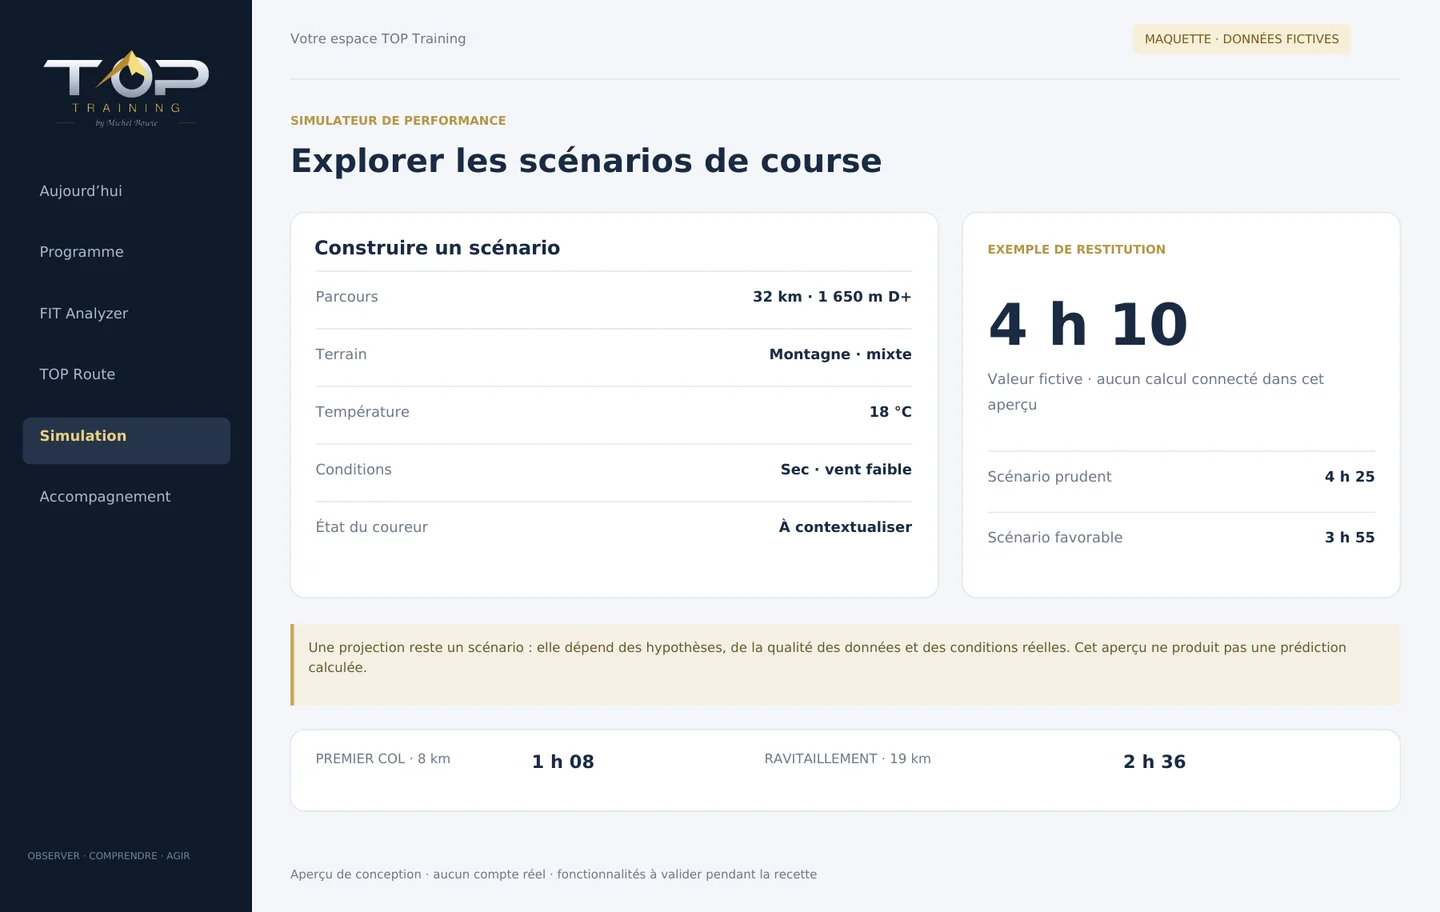Select the Simulation menu item
The height and width of the screenshot is (912, 1440).
pyautogui.click(x=126, y=440)
